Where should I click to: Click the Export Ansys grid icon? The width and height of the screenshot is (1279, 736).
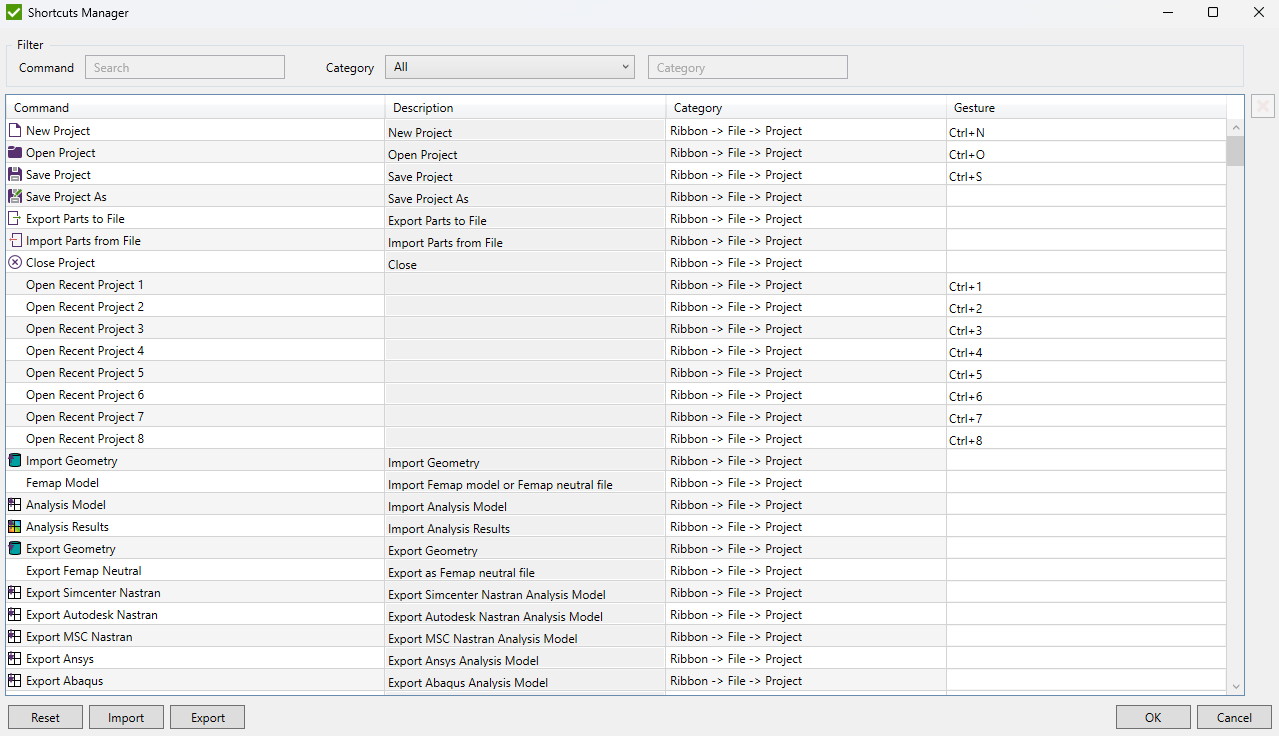15,659
